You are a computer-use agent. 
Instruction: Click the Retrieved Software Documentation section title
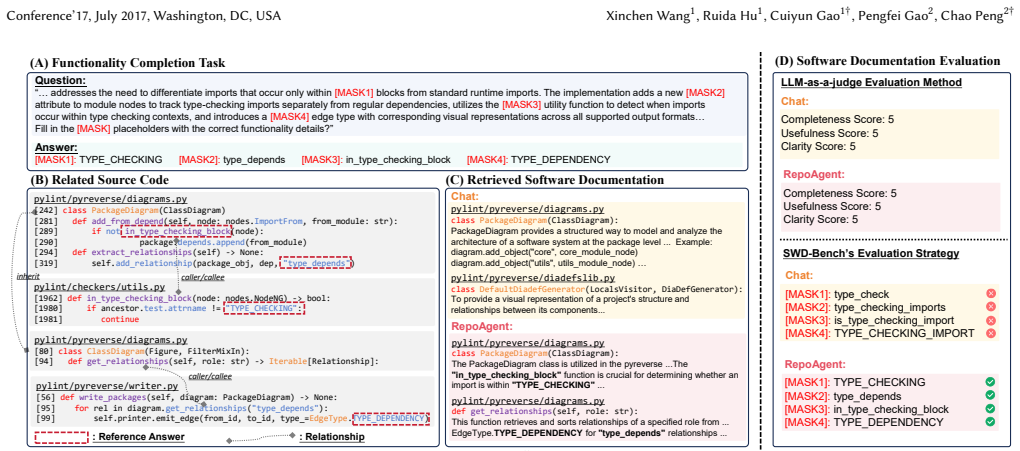555,179
